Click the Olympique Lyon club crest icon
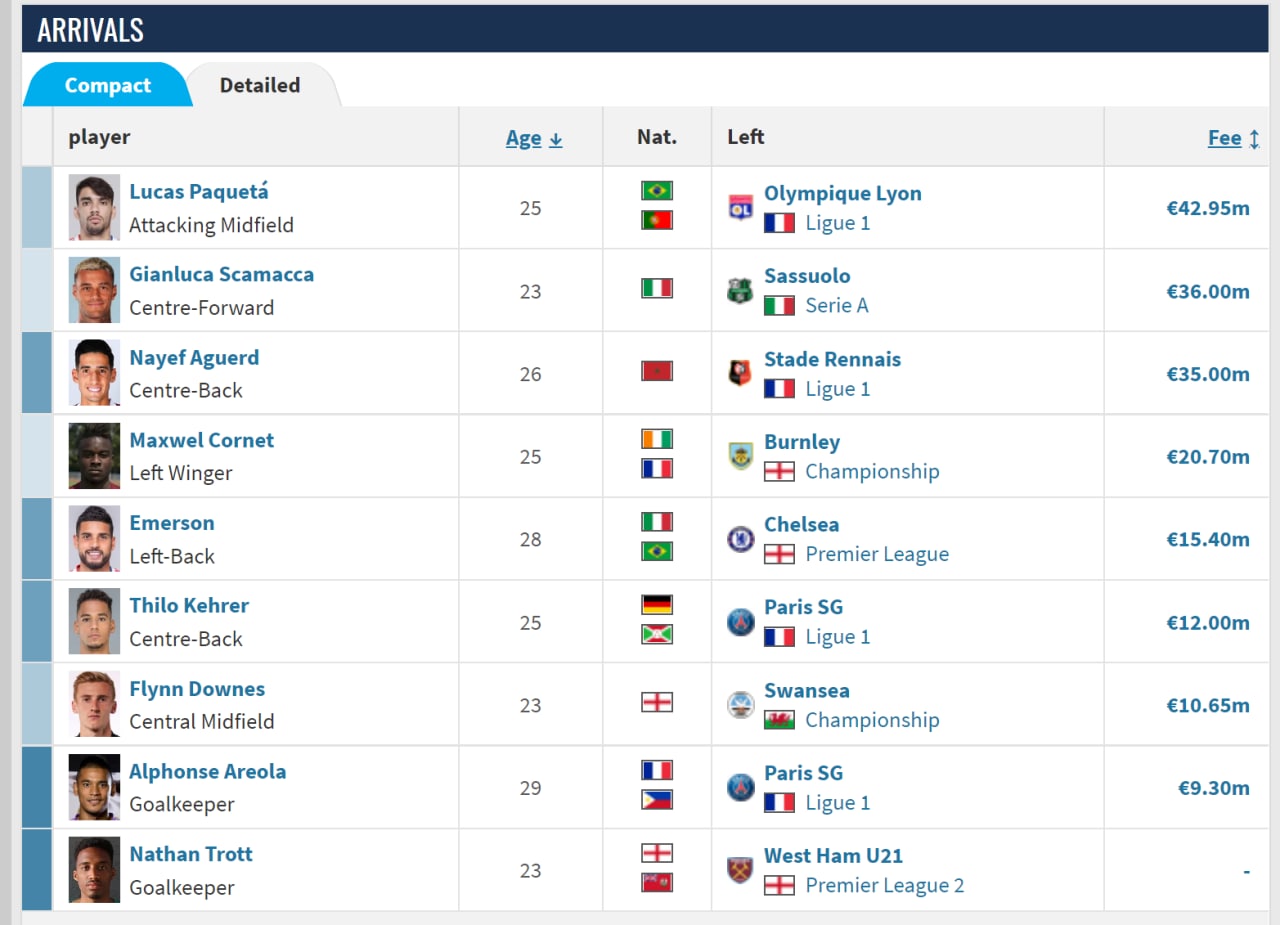Screen dimensions: 1280x925 point(740,208)
